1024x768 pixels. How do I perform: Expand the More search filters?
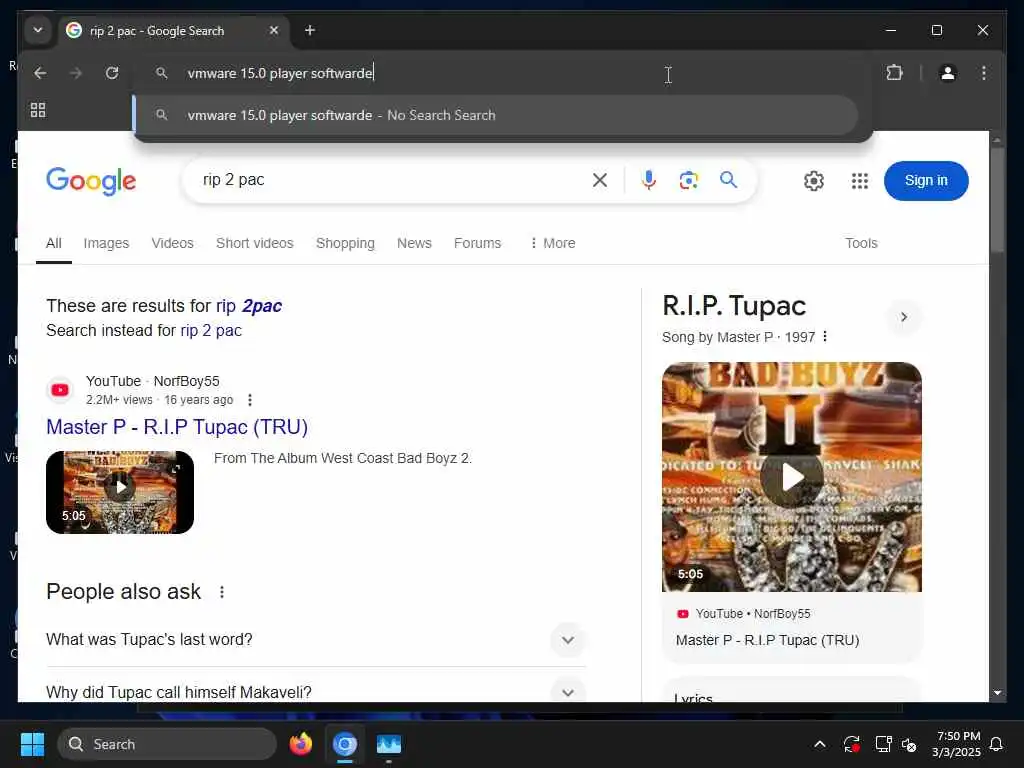[552, 243]
